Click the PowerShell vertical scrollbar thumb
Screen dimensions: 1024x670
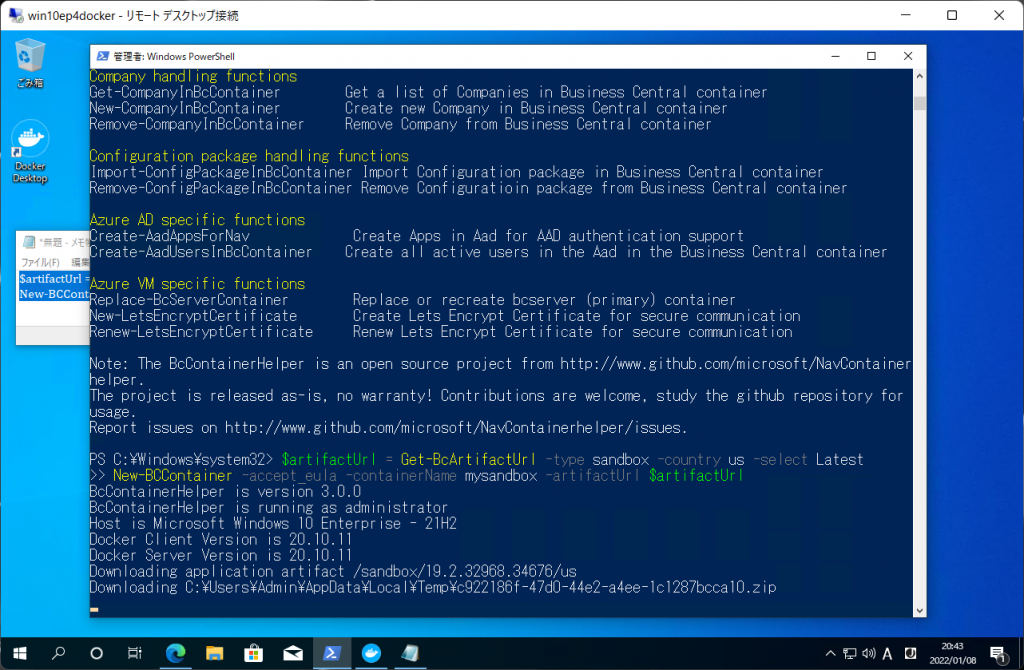tap(920, 103)
